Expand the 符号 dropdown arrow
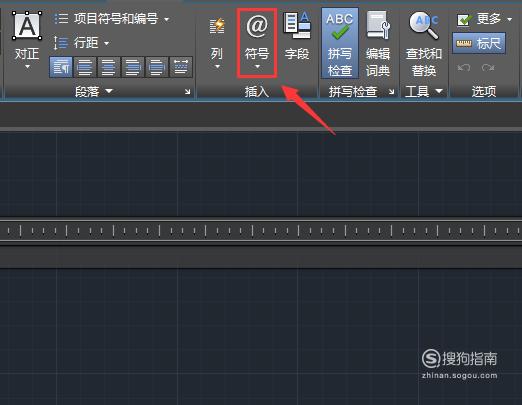The image size is (522, 405). pos(257,67)
